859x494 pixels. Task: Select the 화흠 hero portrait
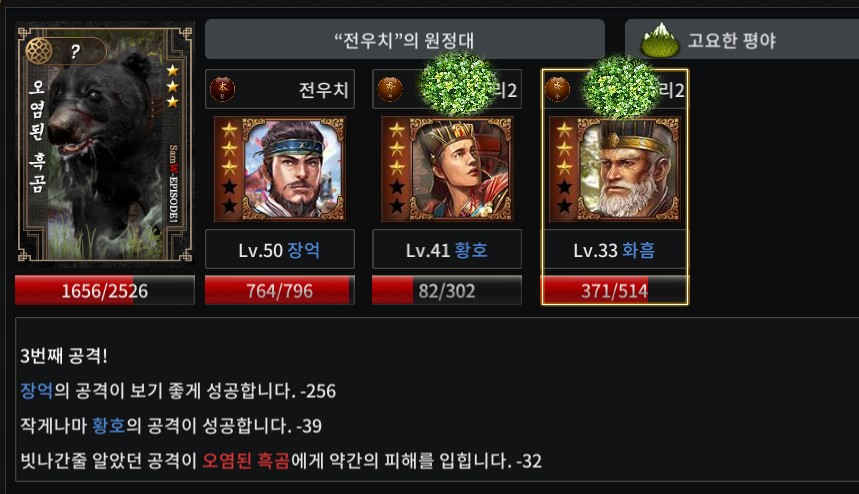point(615,169)
